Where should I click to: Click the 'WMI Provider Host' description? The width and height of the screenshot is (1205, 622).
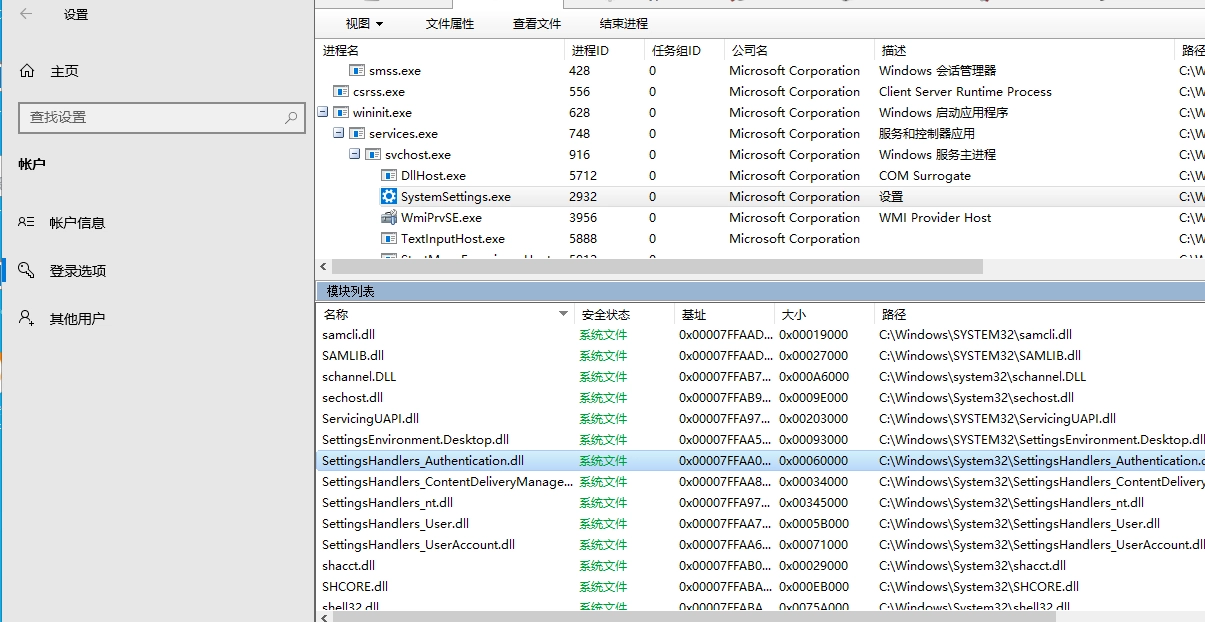point(935,218)
